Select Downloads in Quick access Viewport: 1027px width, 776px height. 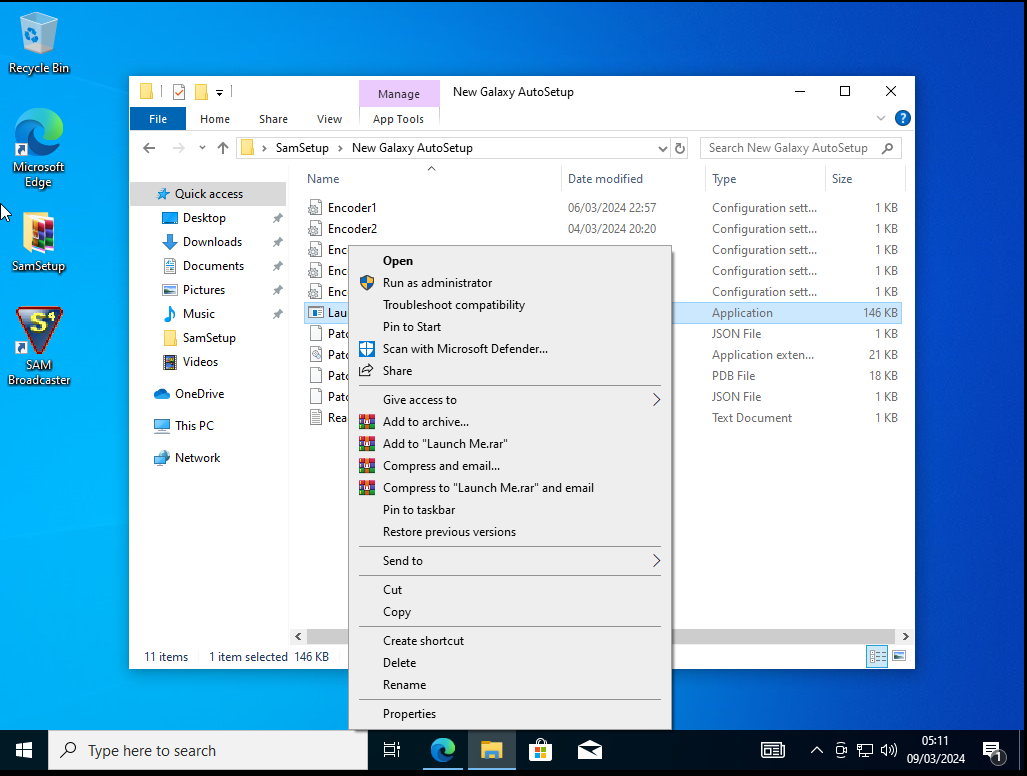pos(212,242)
